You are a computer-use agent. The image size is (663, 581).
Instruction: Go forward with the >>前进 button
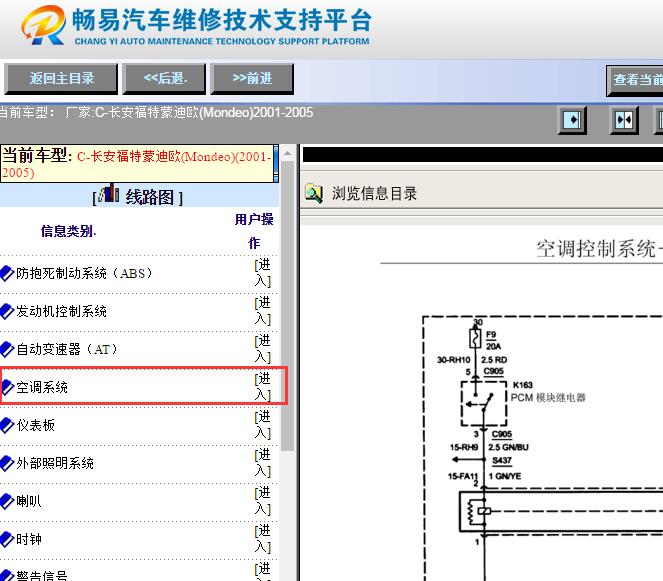[252, 79]
